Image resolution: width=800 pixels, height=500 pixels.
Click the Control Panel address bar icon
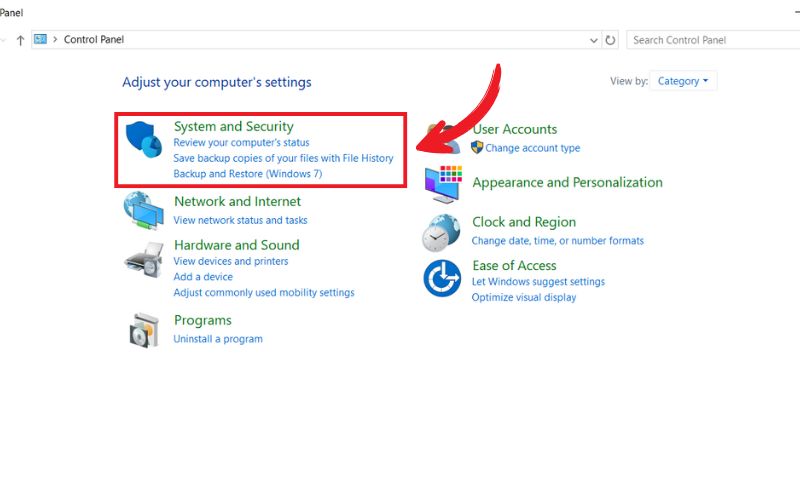click(x=40, y=39)
